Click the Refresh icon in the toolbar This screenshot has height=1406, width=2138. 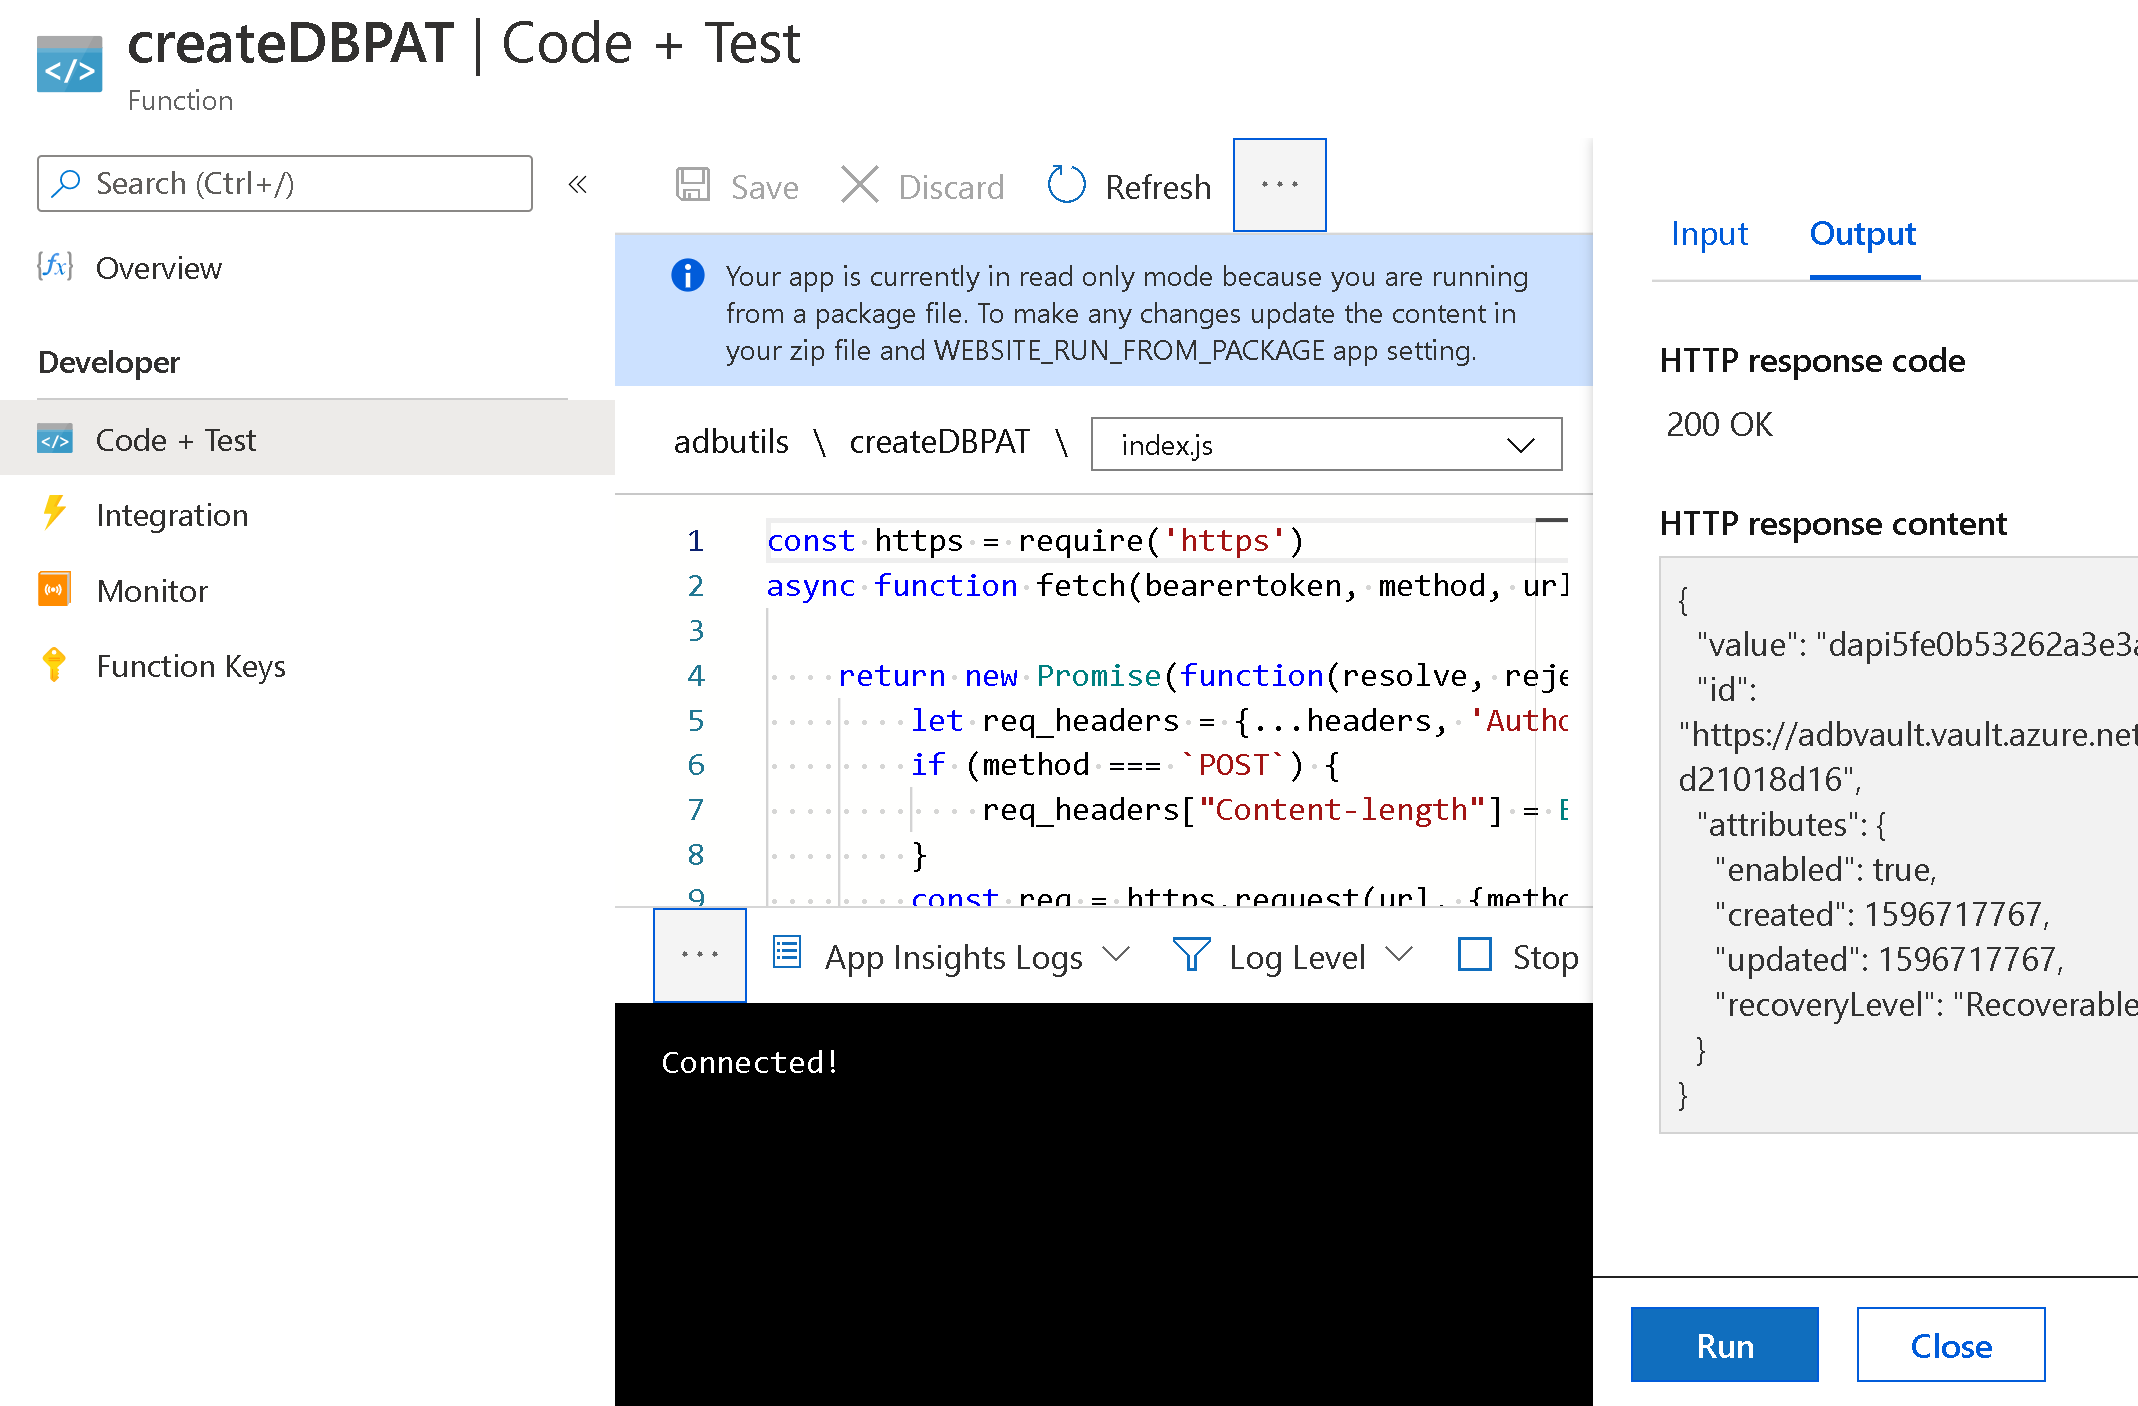1066,185
